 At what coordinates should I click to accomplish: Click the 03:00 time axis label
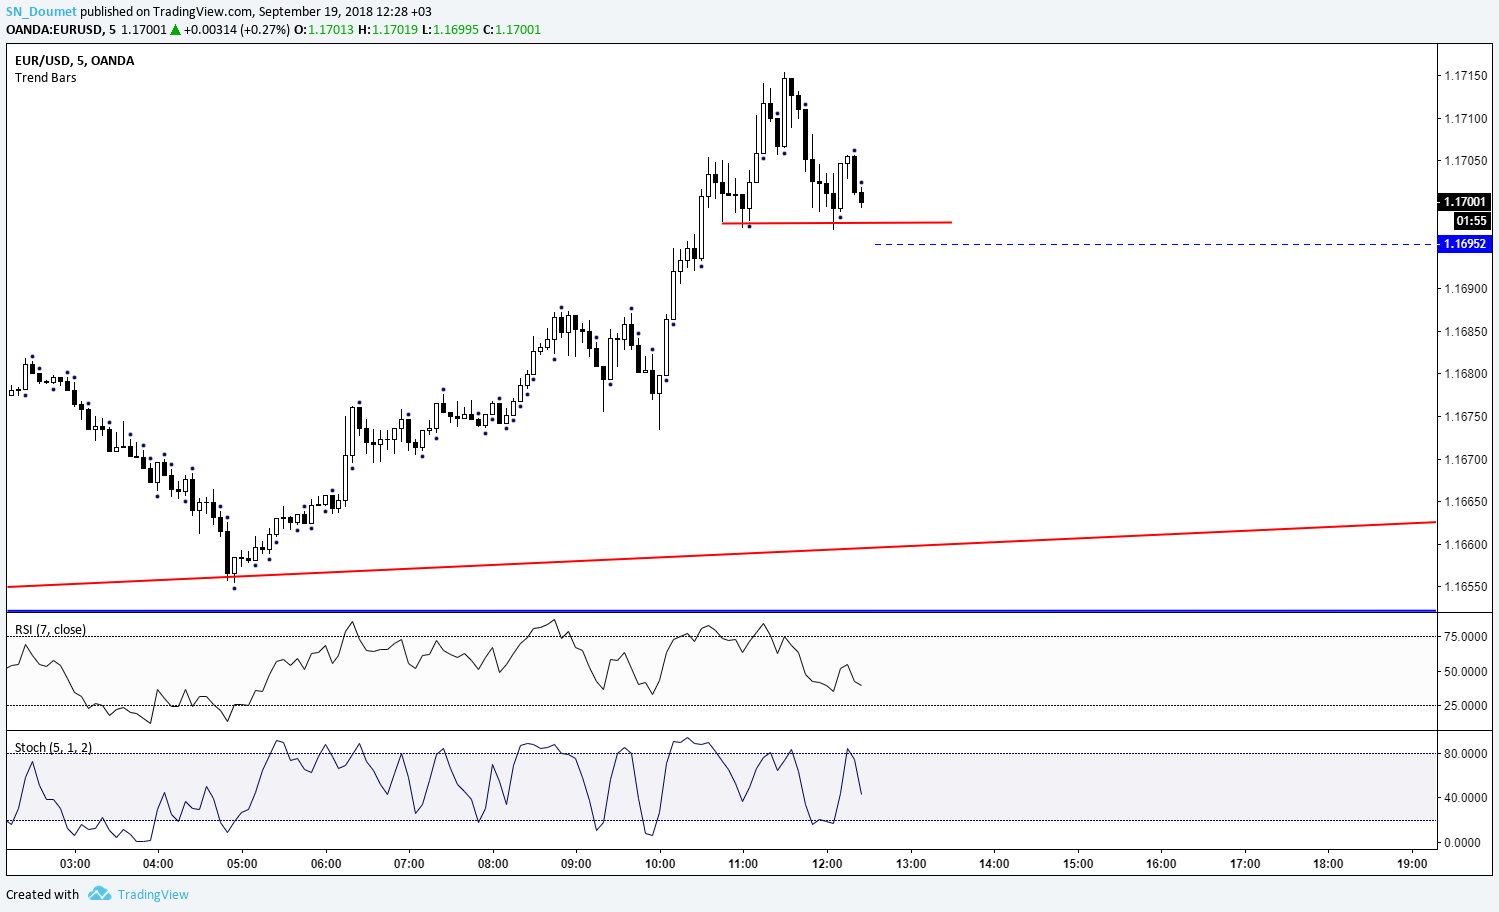click(x=75, y=863)
